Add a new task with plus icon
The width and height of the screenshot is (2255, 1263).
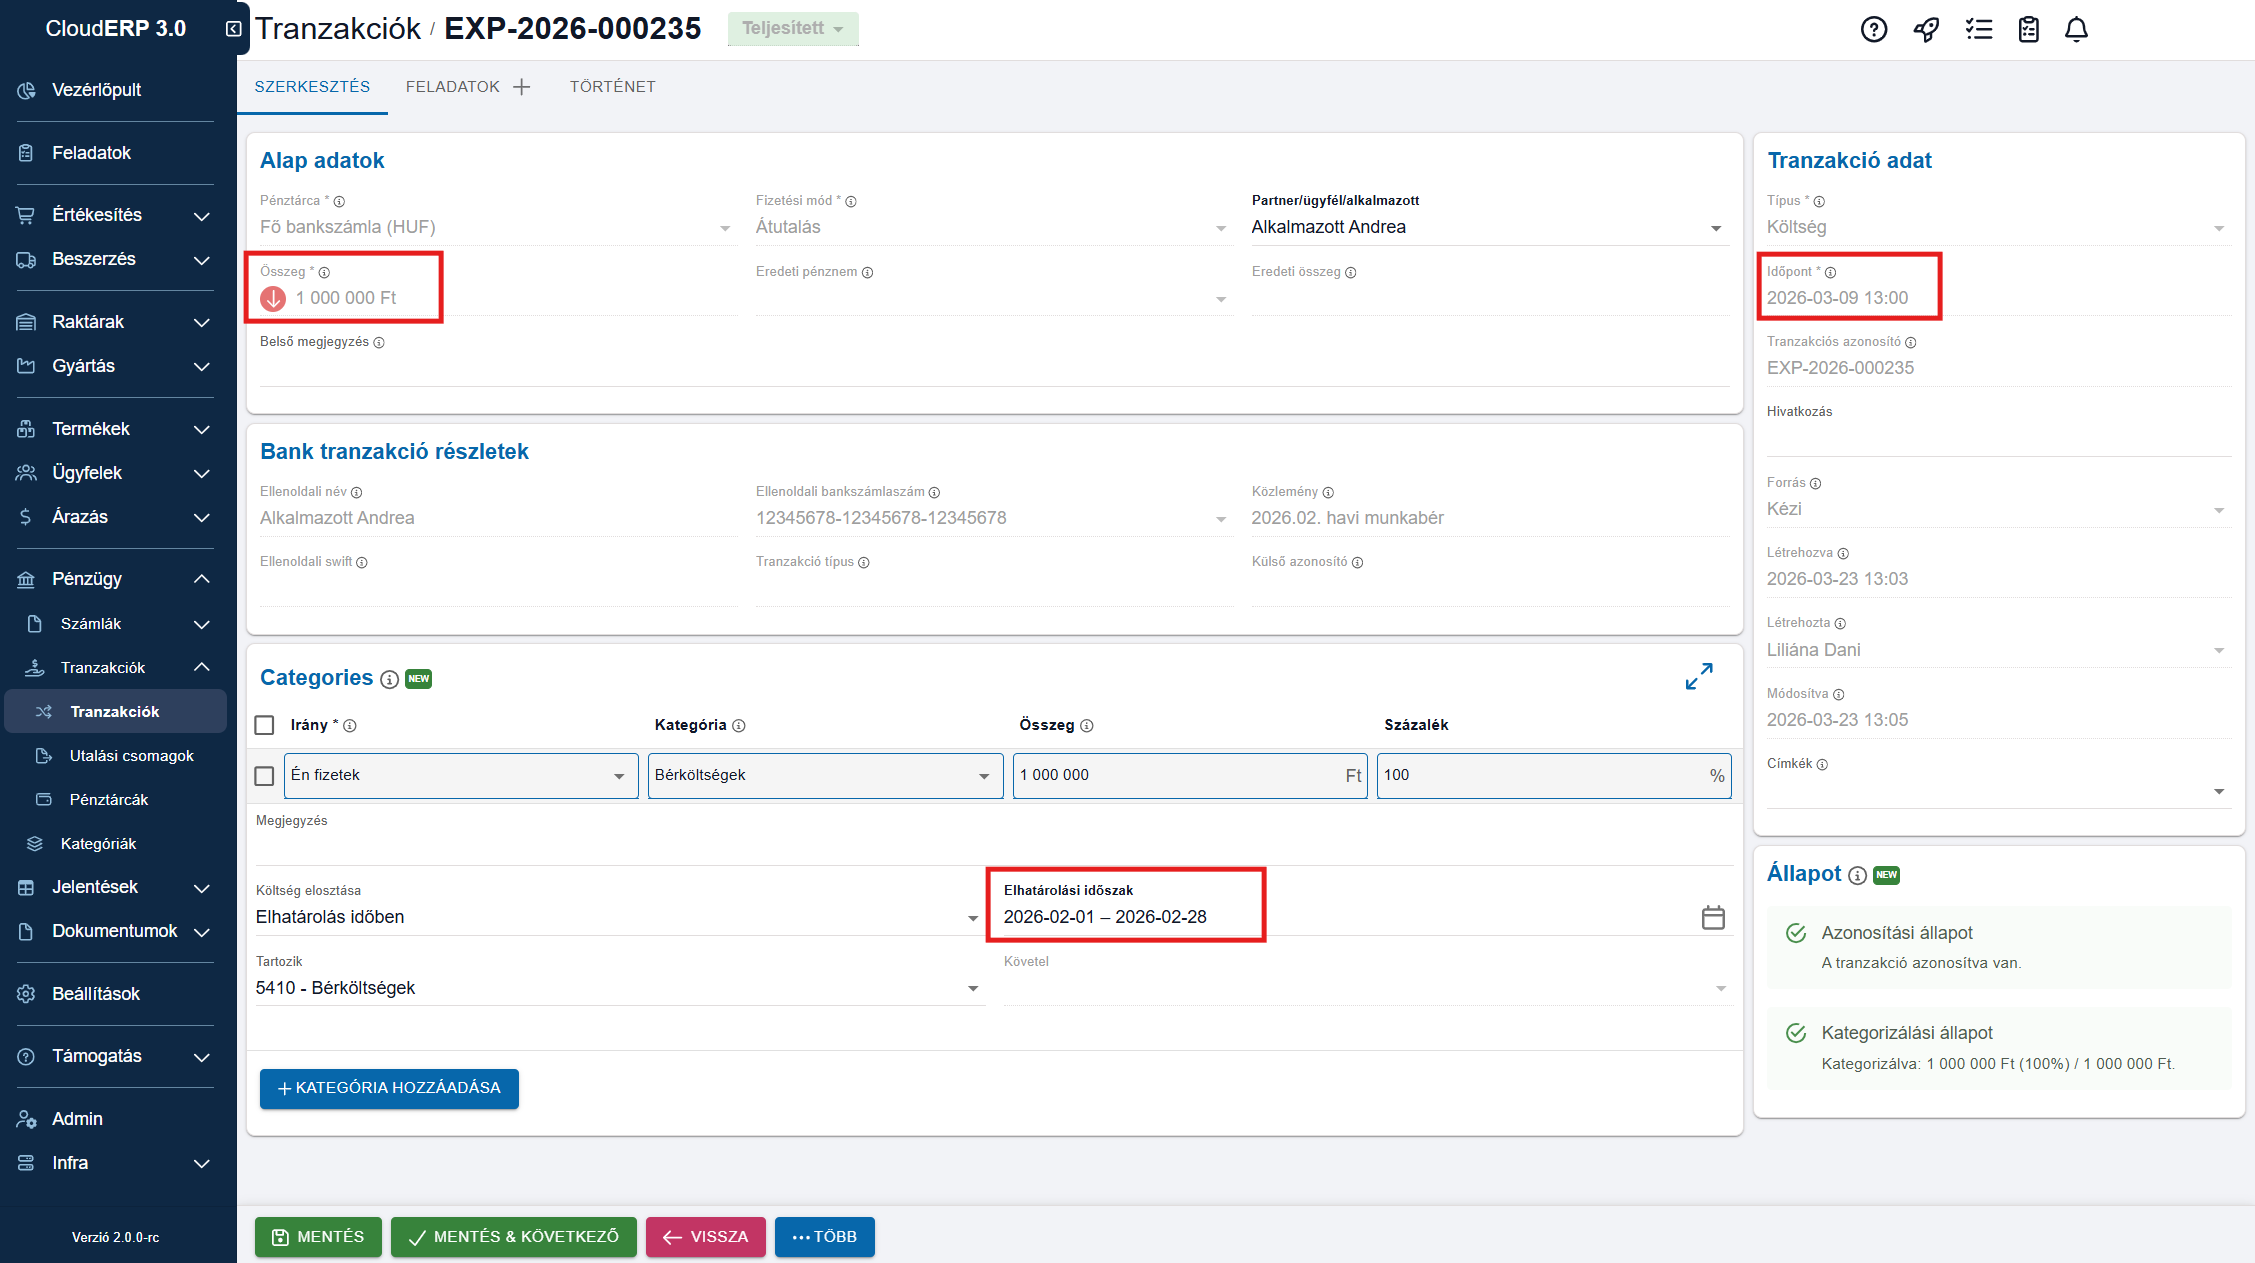521,87
